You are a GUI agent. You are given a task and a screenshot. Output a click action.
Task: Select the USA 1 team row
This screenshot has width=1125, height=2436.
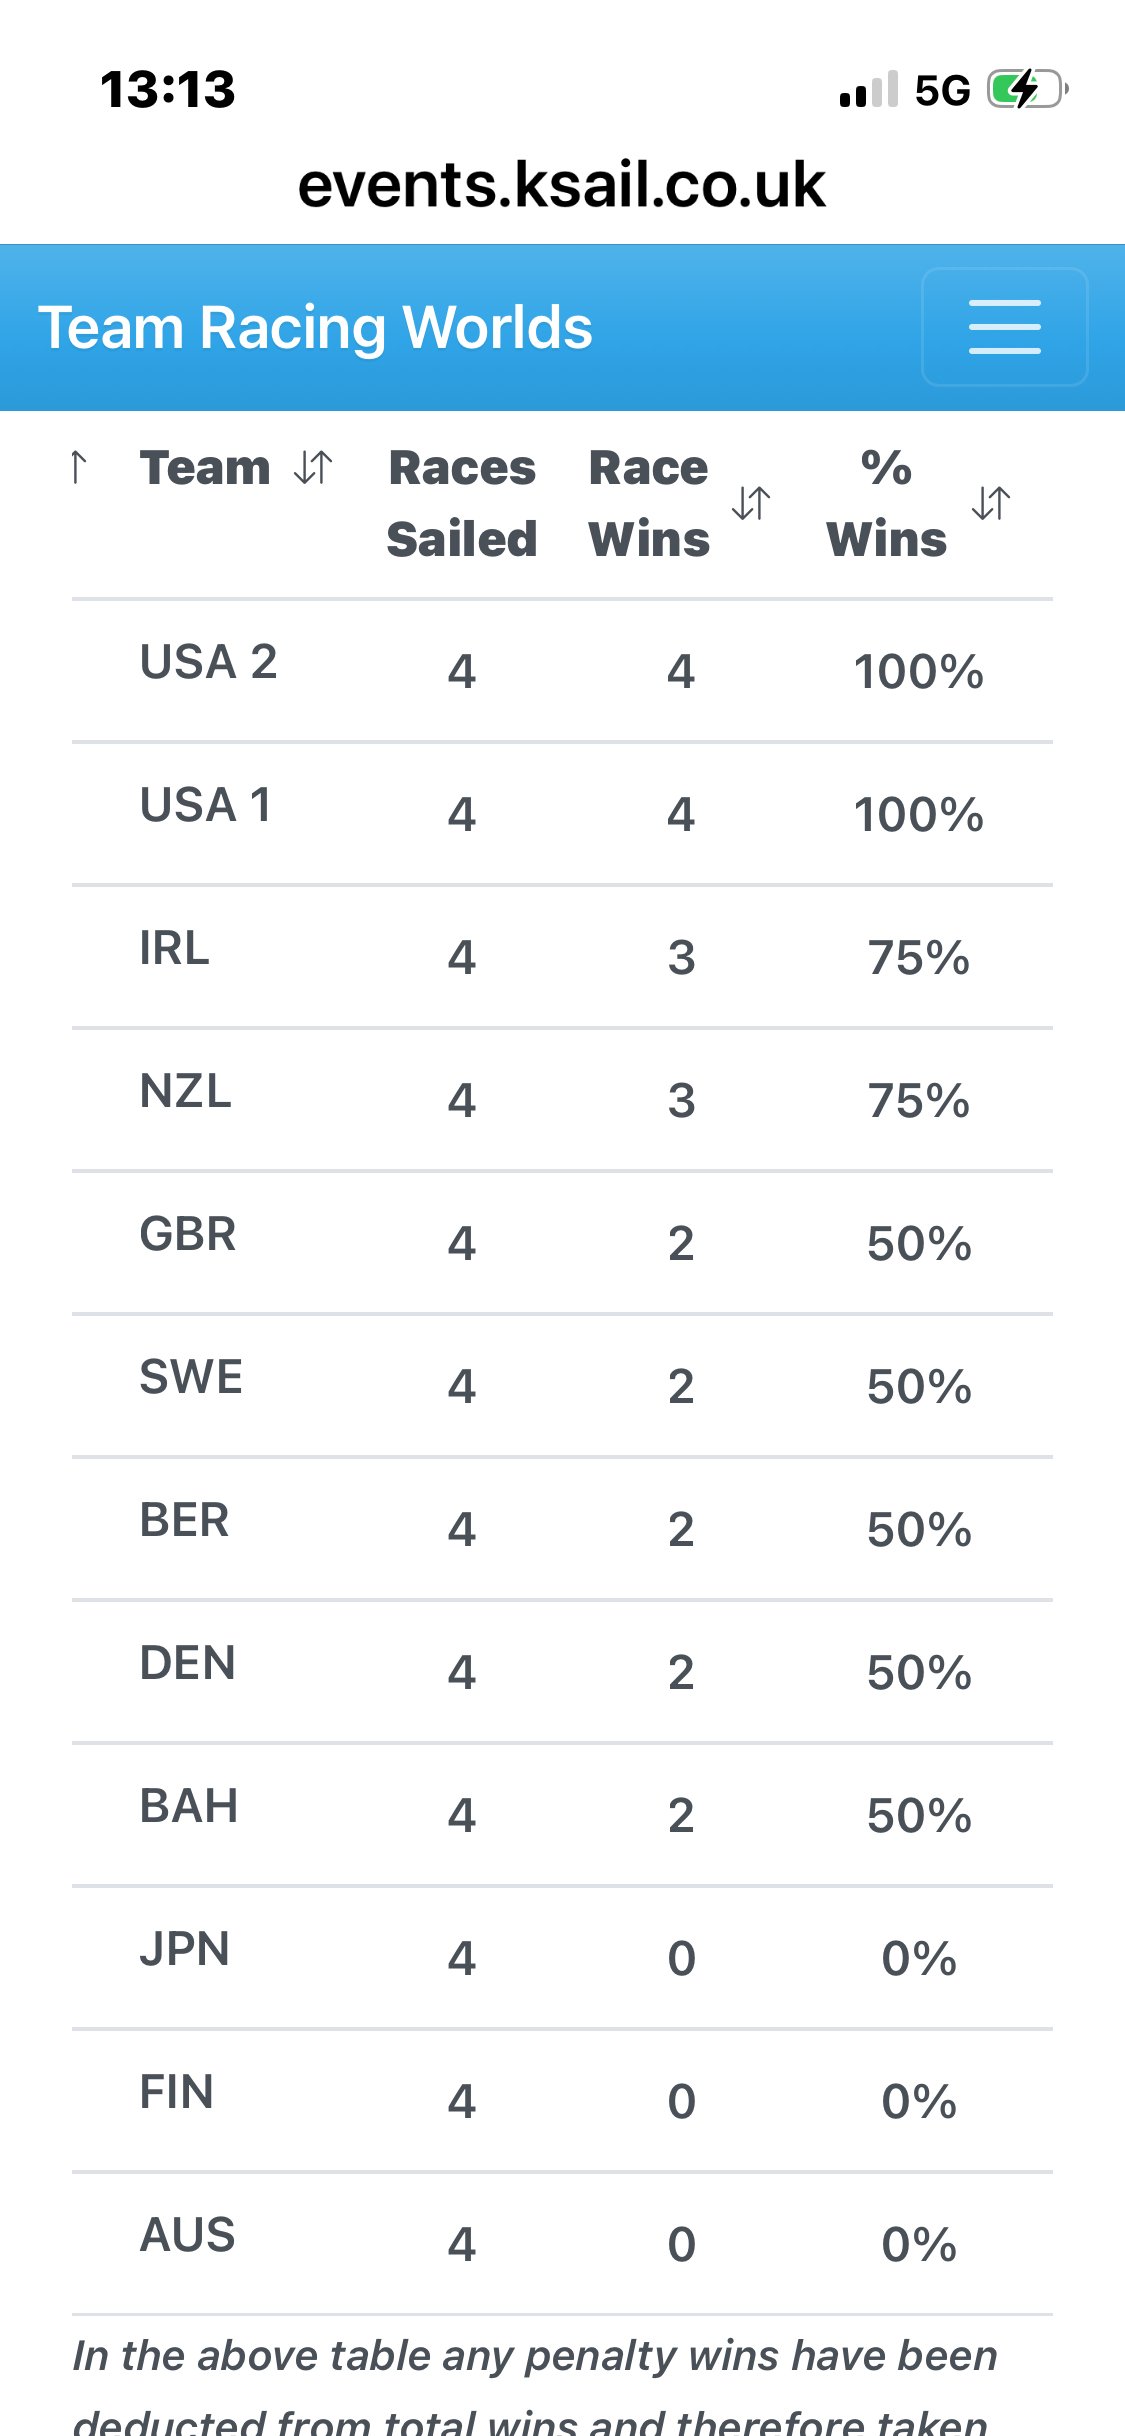(x=562, y=814)
